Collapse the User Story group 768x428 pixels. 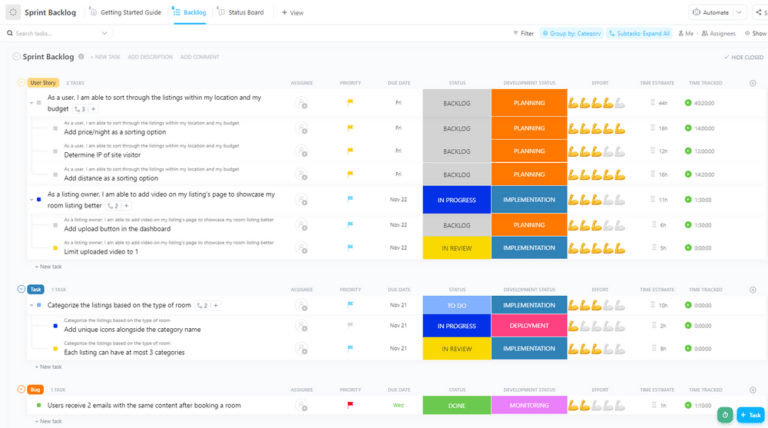pyautogui.click(x=20, y=83)
